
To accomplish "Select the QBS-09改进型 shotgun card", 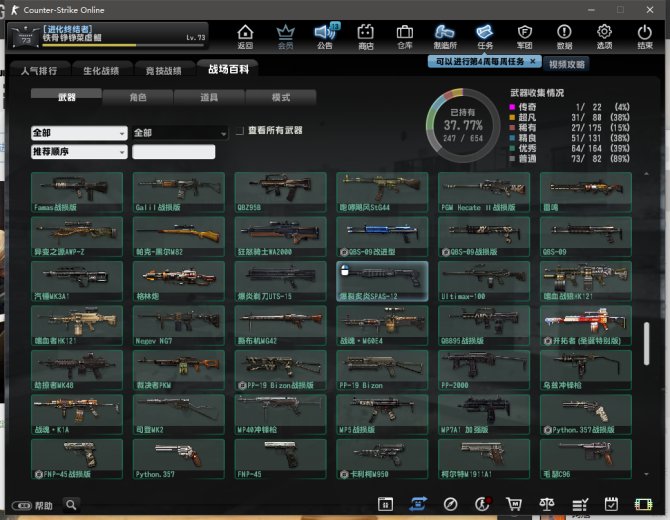I will (382, 237).
